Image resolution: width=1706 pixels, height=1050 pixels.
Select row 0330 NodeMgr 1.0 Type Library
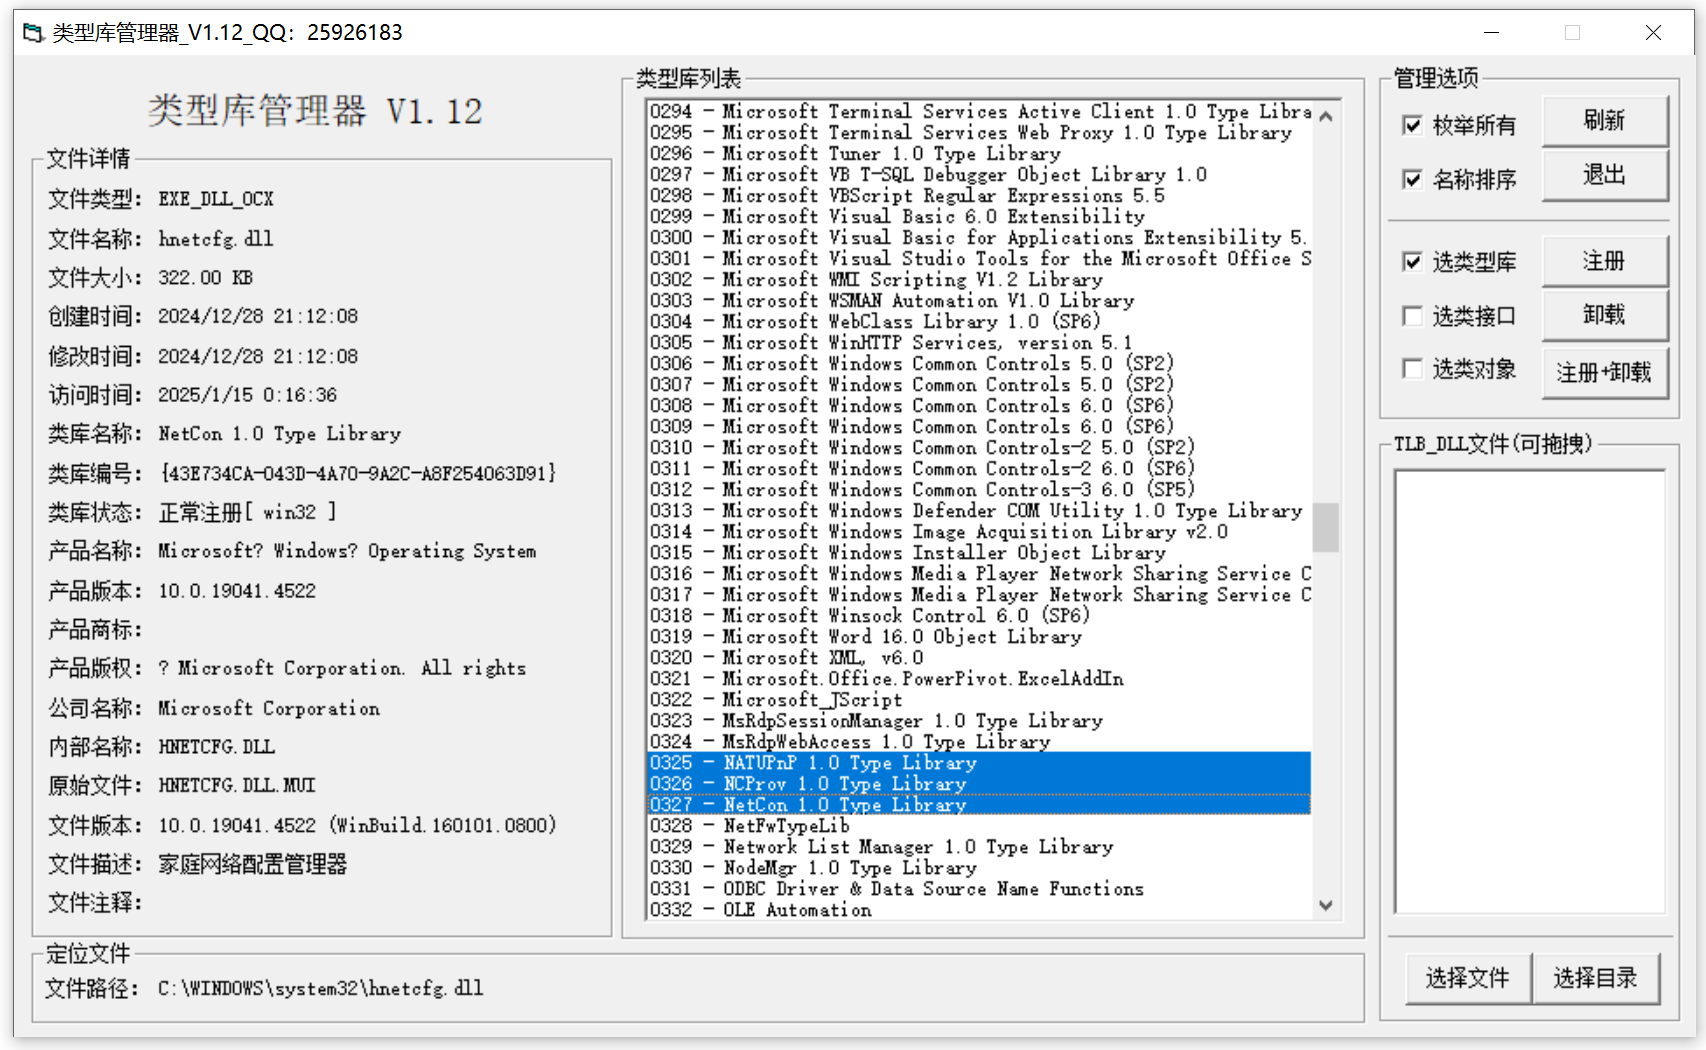tap(979, 867)
